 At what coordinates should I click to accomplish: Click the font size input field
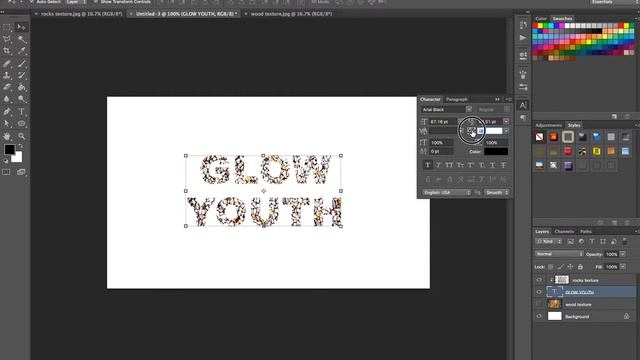[x=444, y=121]
